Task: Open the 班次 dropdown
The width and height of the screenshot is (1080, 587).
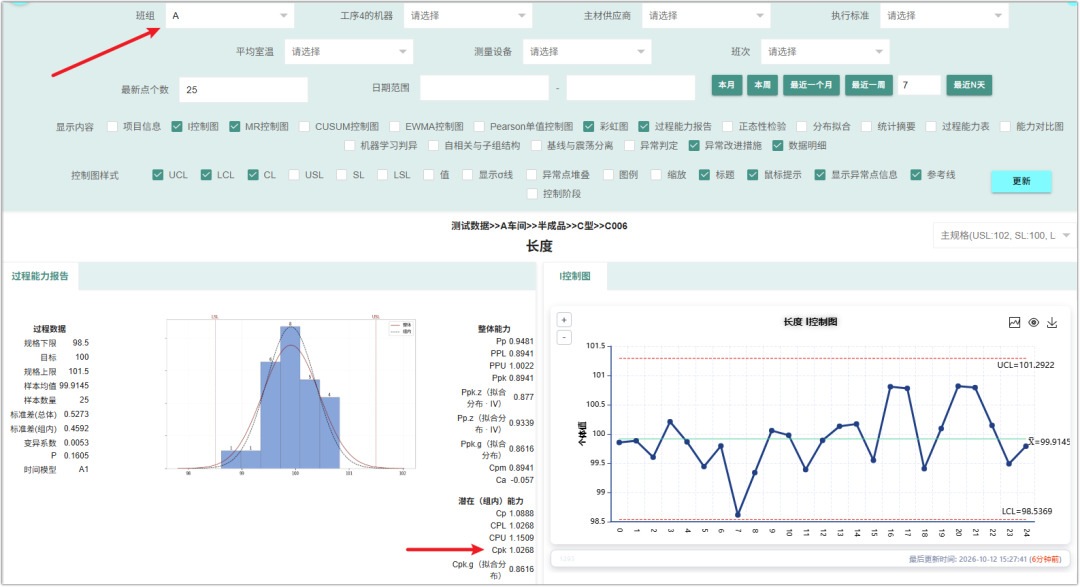Action: 825,52
